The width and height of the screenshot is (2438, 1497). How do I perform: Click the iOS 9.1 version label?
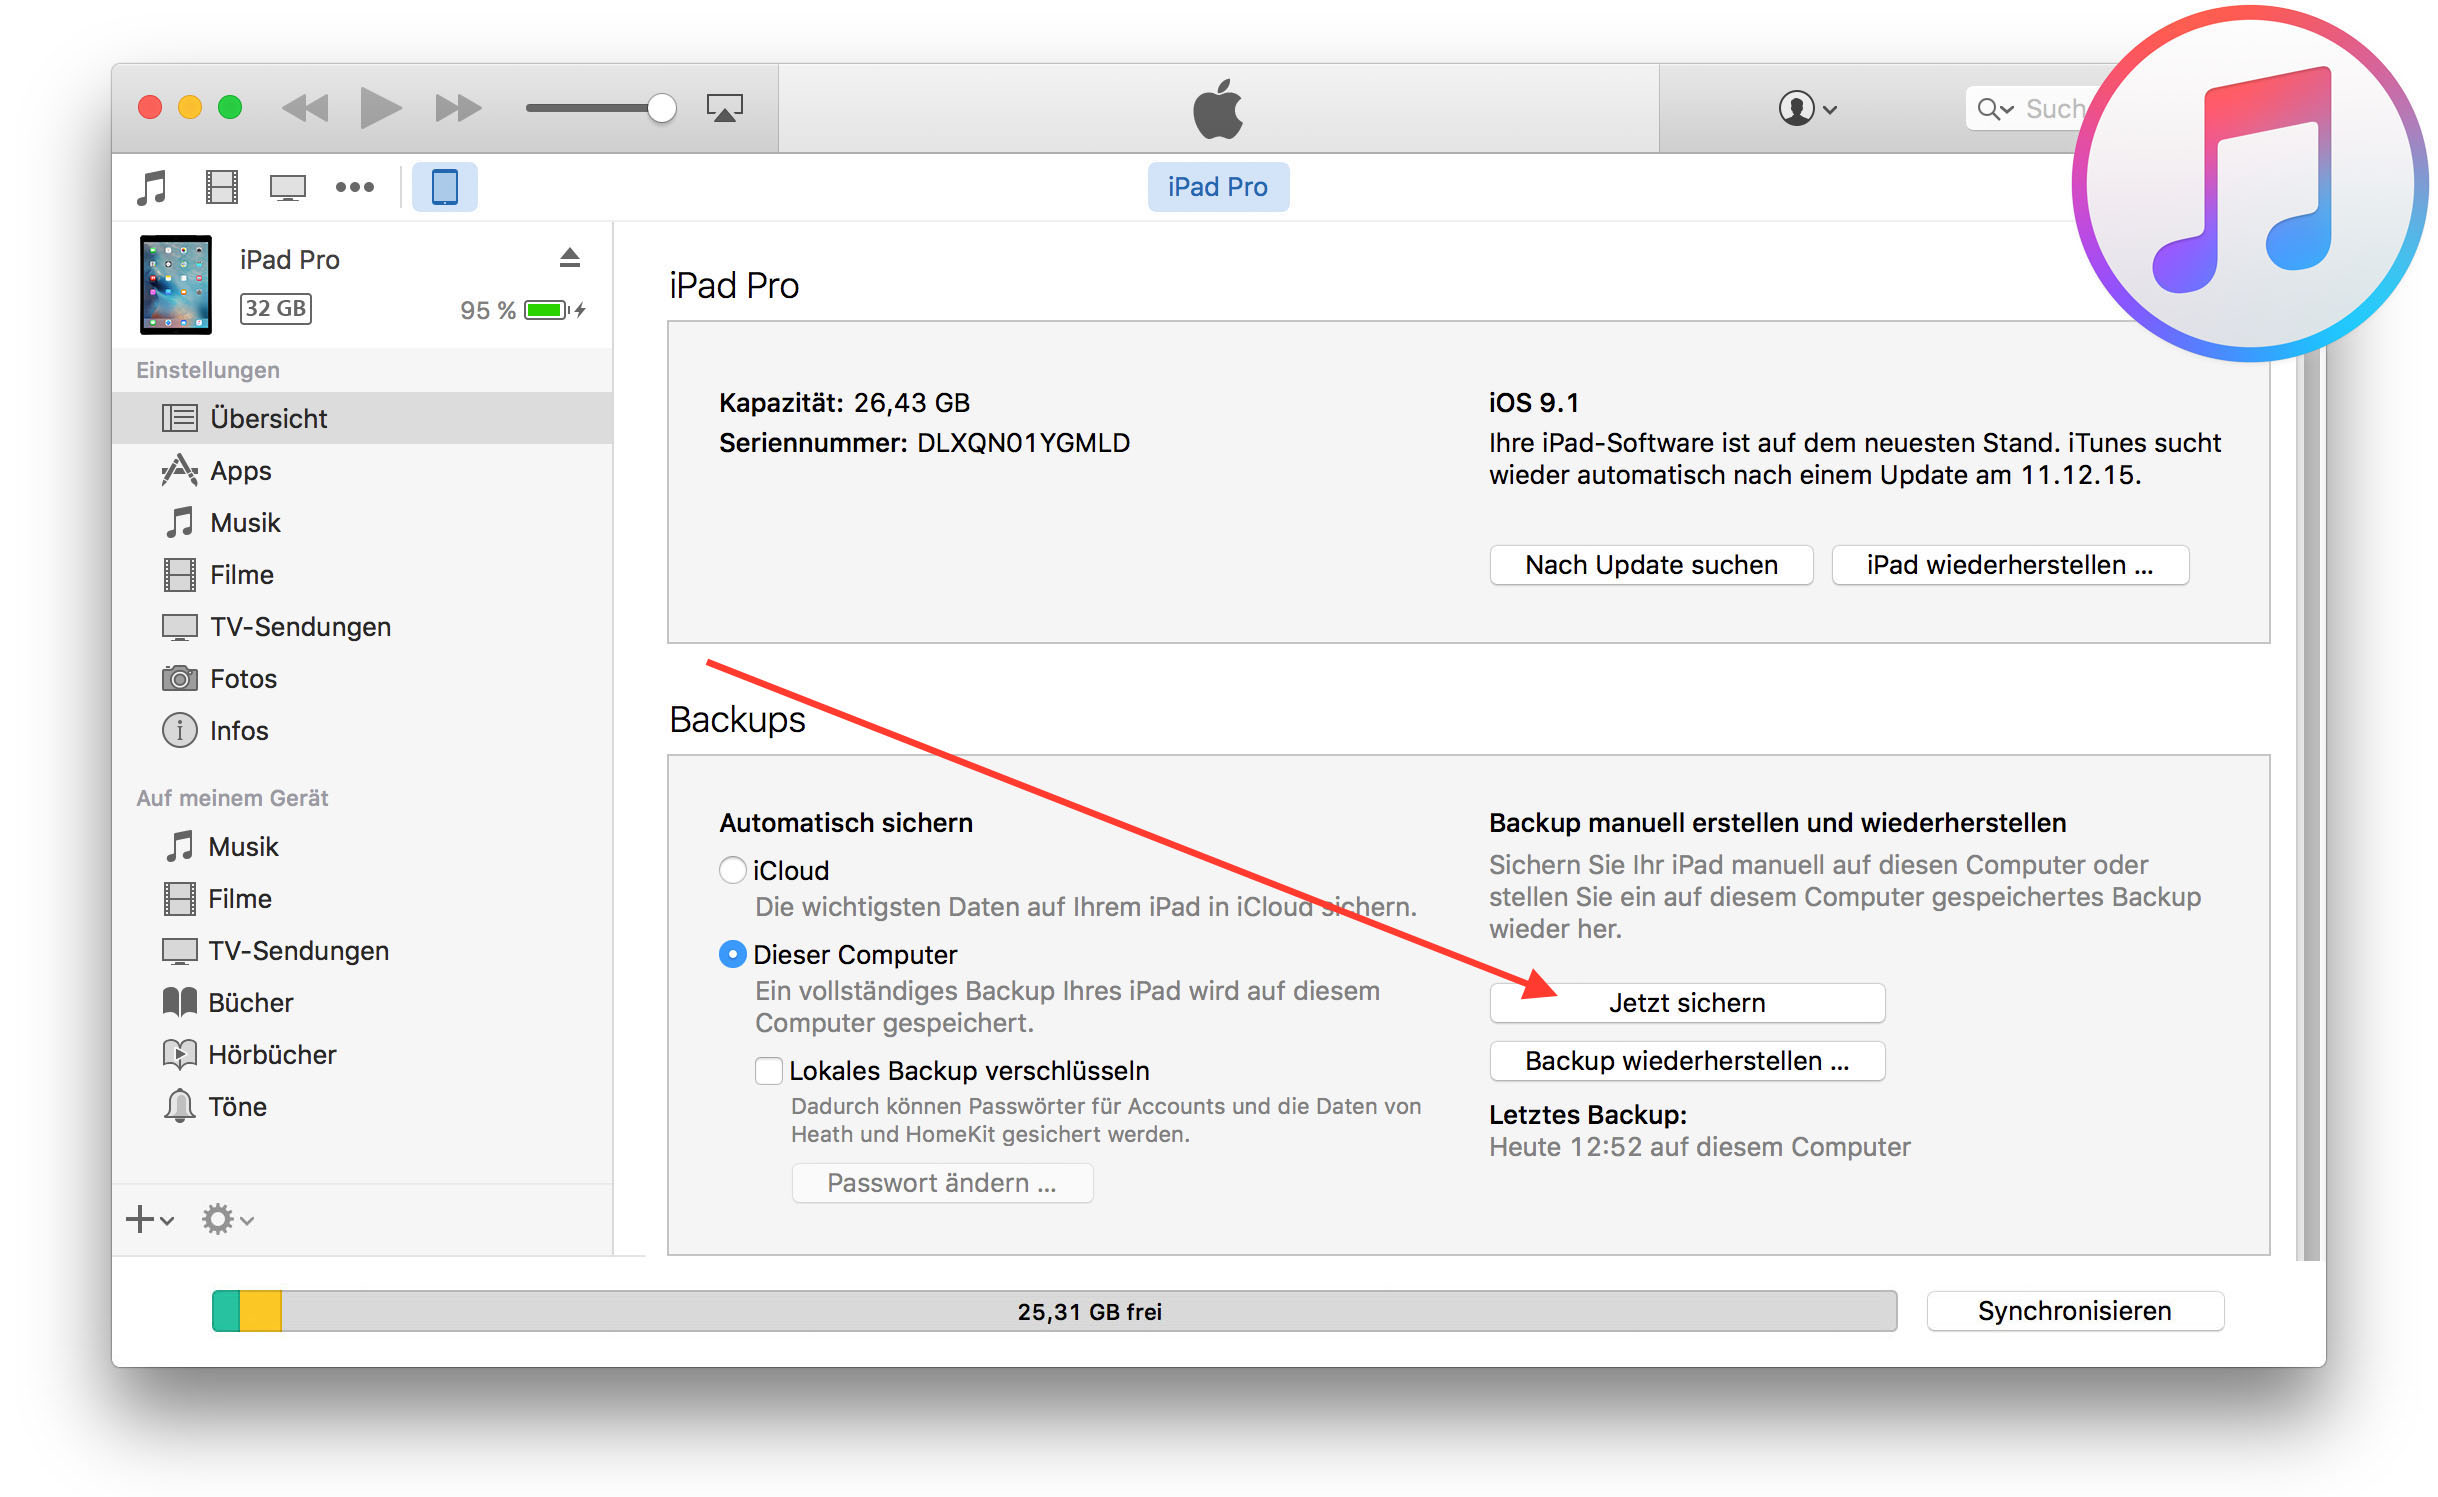click(x=1534, y=403)
